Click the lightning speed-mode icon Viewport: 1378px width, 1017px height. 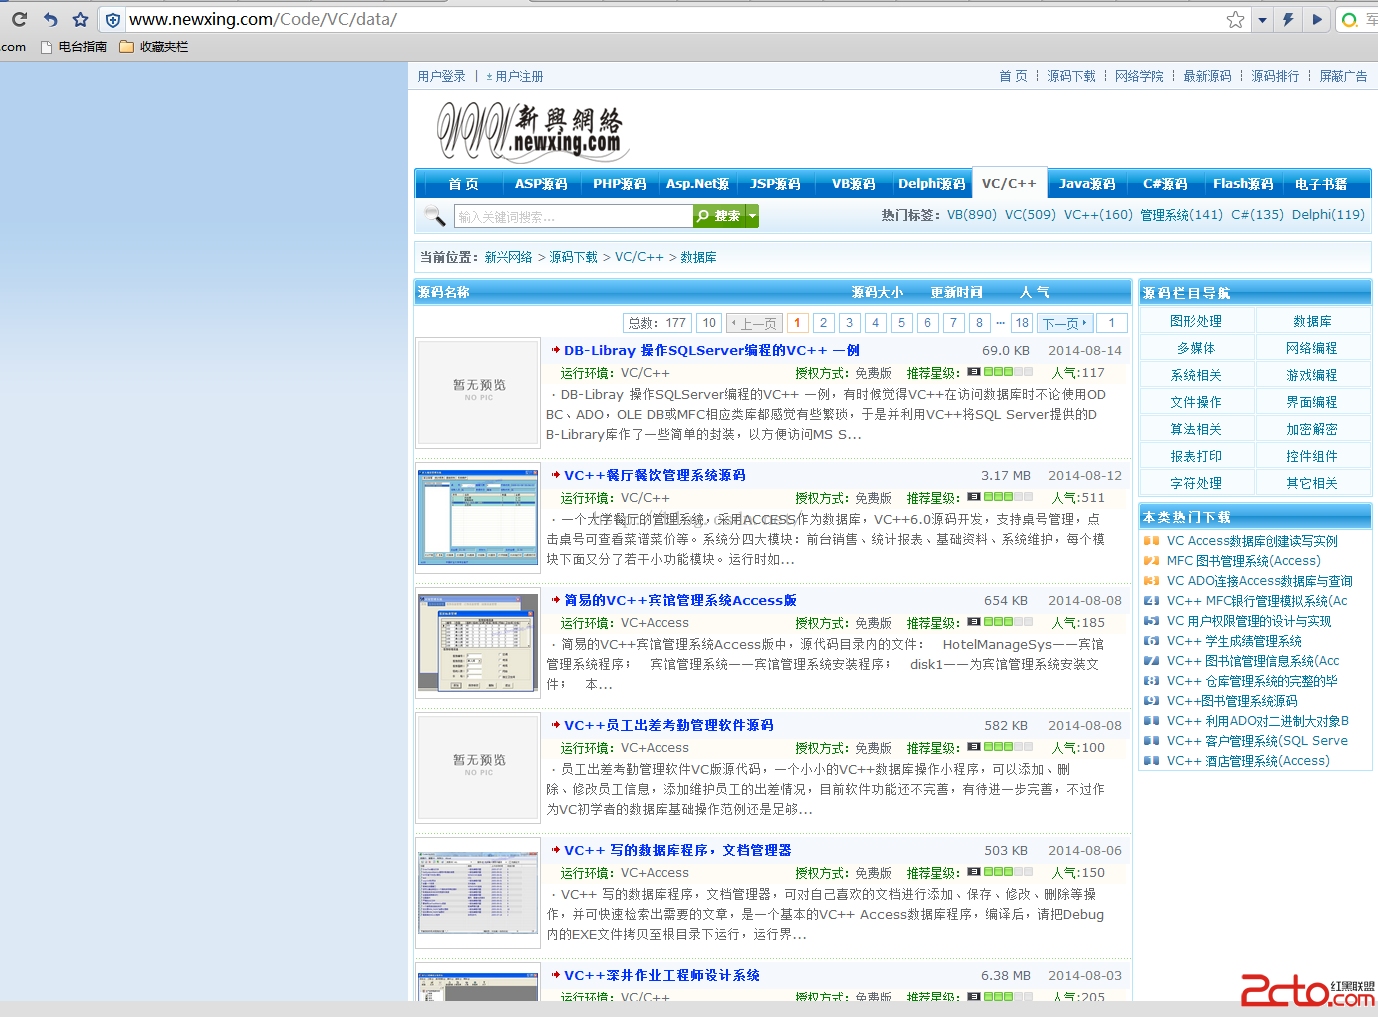click(1289, 19)
